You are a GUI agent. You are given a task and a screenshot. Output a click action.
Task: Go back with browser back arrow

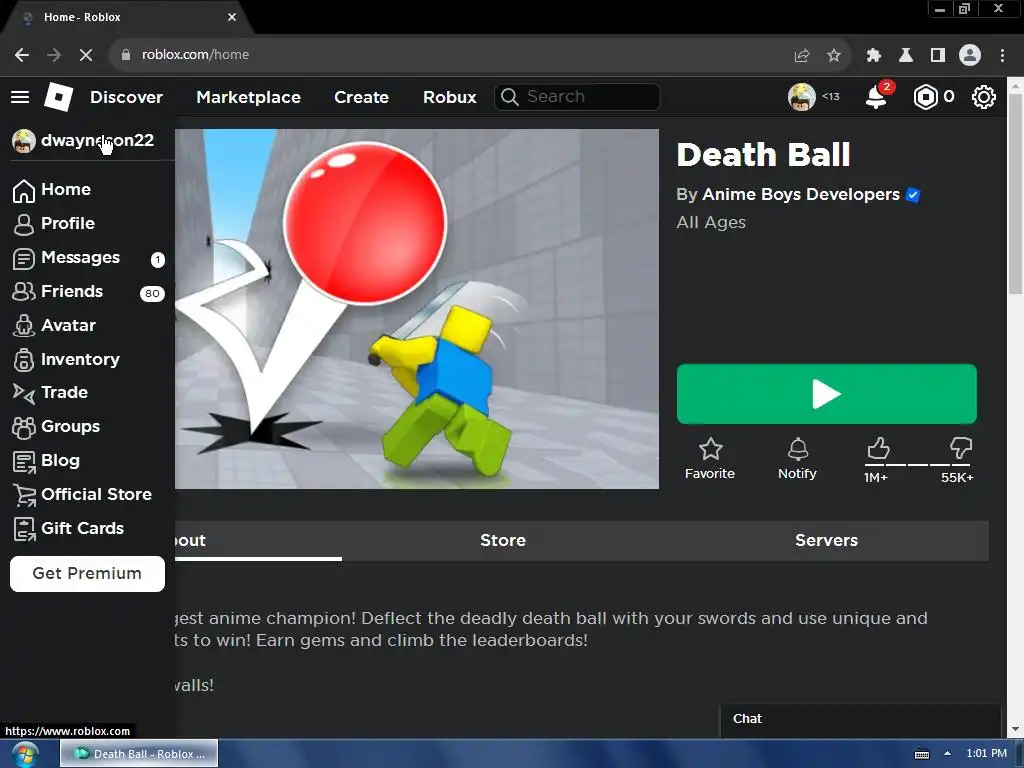[22, 55]
